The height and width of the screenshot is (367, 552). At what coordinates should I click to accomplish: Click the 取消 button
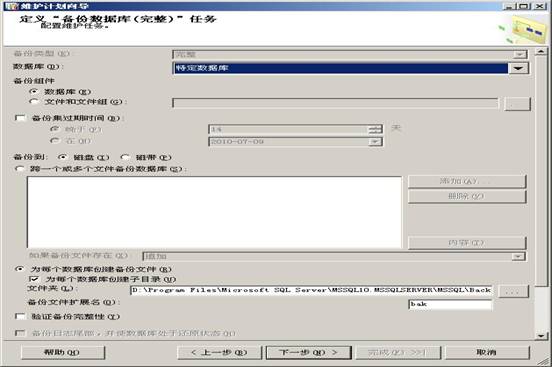click(x=487, y=352)
